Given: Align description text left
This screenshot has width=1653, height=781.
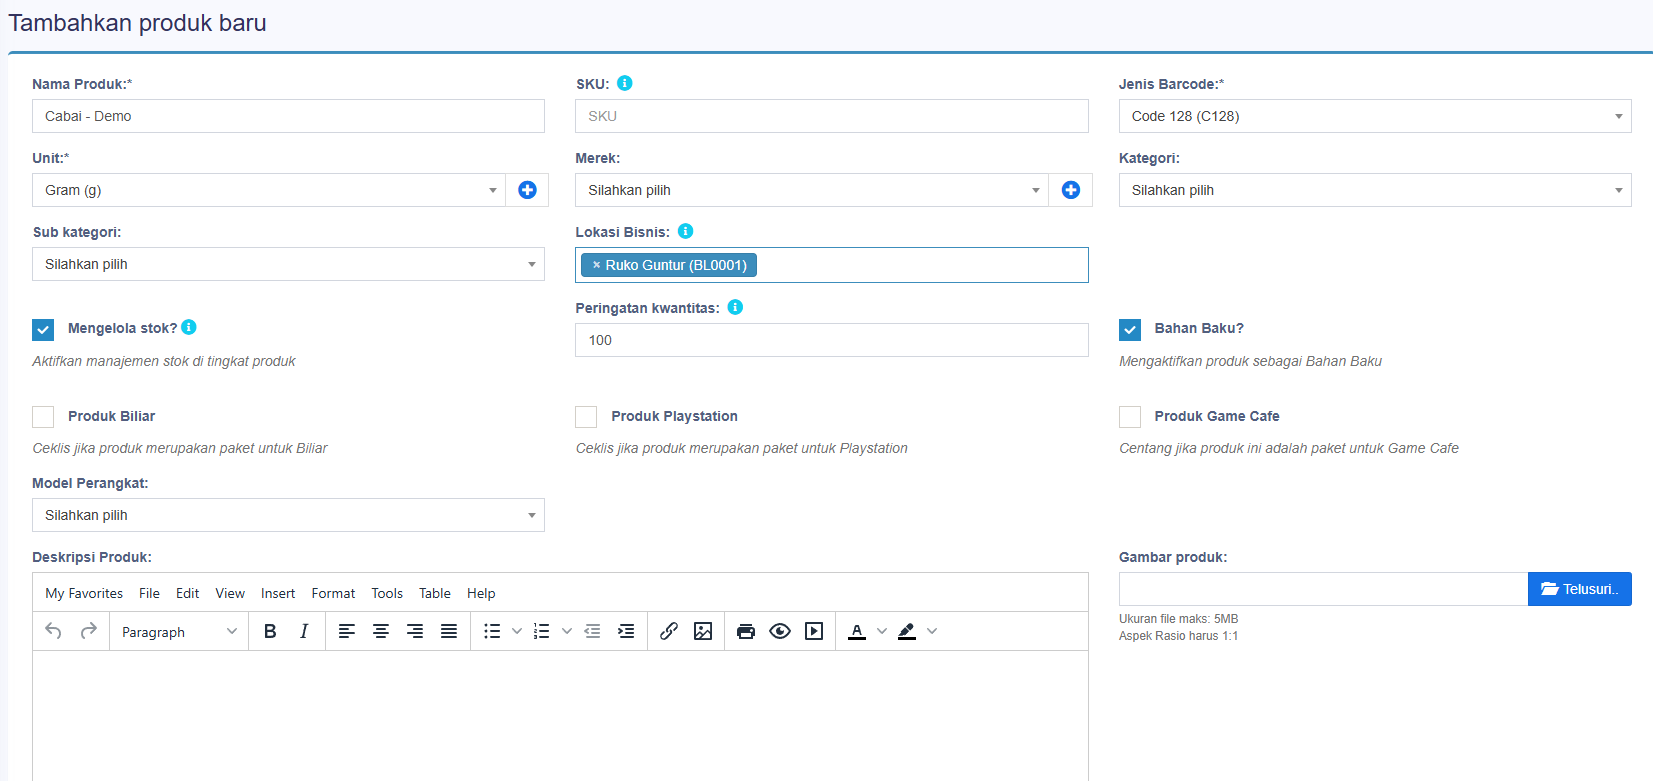Looking at the screenshot, I should (x=347, y=631).
